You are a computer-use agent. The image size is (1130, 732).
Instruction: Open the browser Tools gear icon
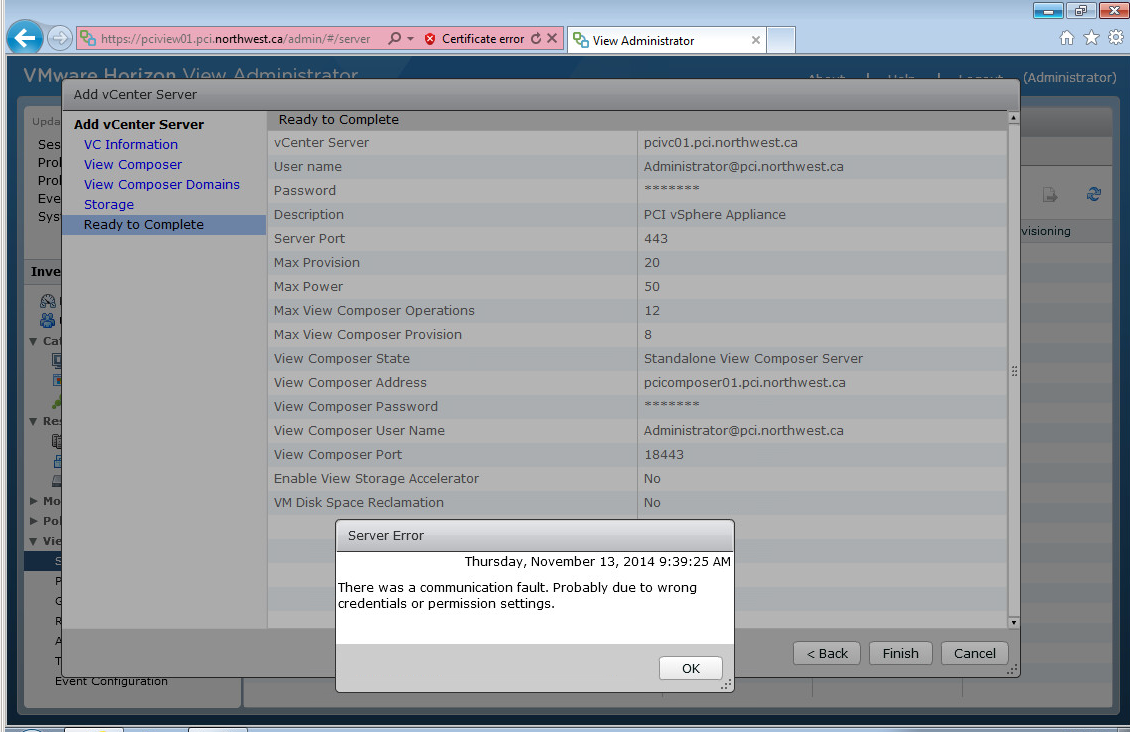[x=1116, y=37]
